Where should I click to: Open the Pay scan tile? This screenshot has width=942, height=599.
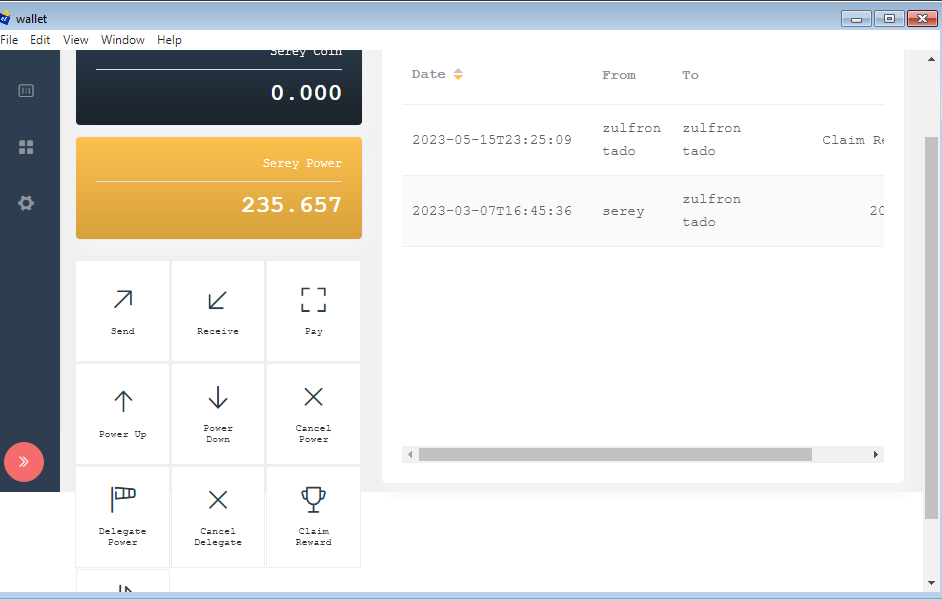coord(313,311)
